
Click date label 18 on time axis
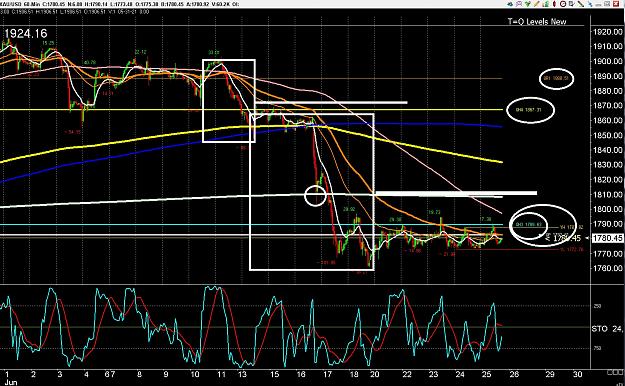pos(354,374)
